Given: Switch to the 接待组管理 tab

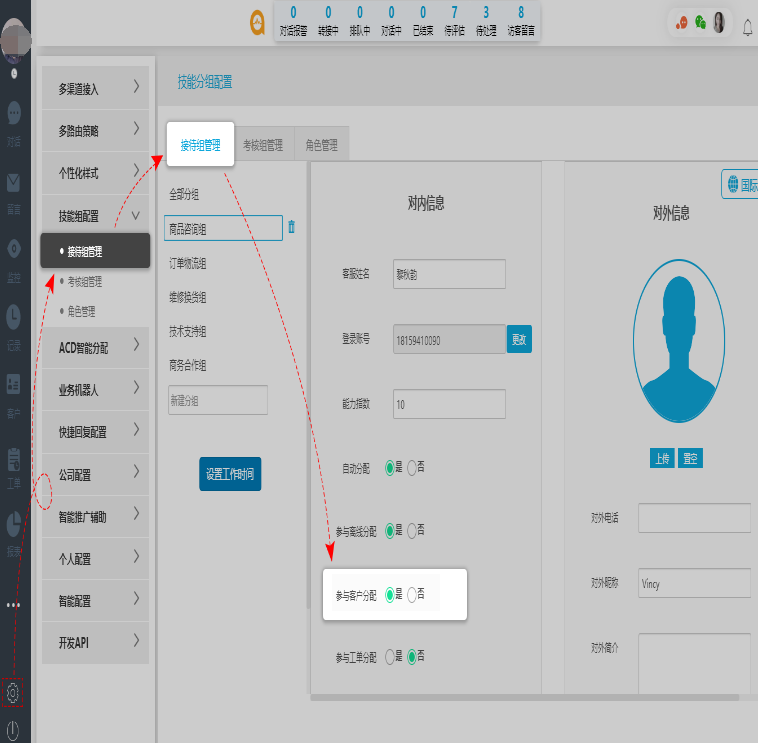Looking at the screenshot, I should (200, 145).
